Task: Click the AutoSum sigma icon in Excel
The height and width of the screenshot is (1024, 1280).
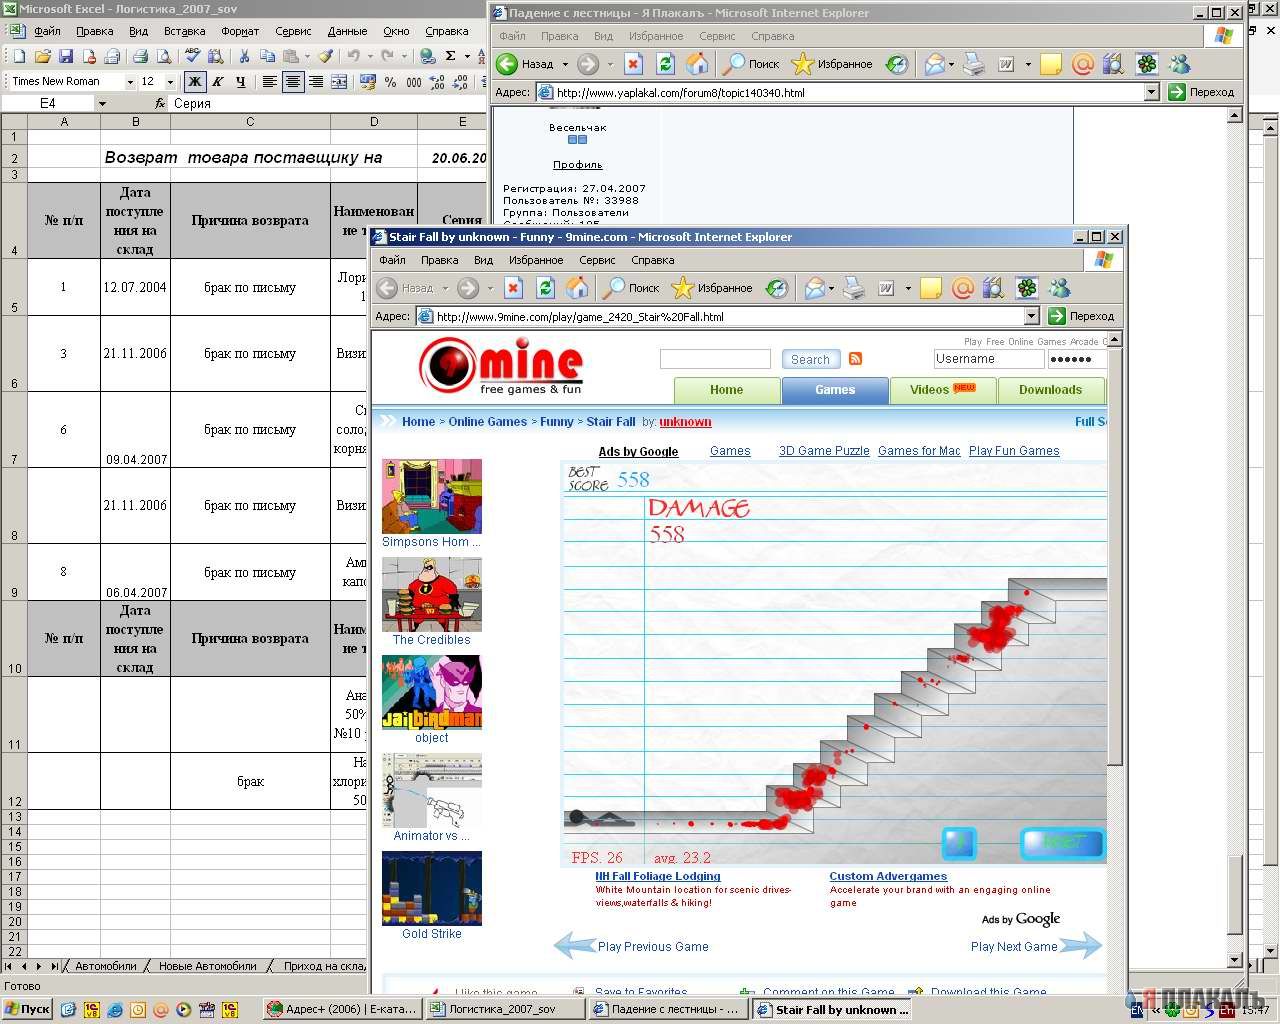Action: coord(450,56)
